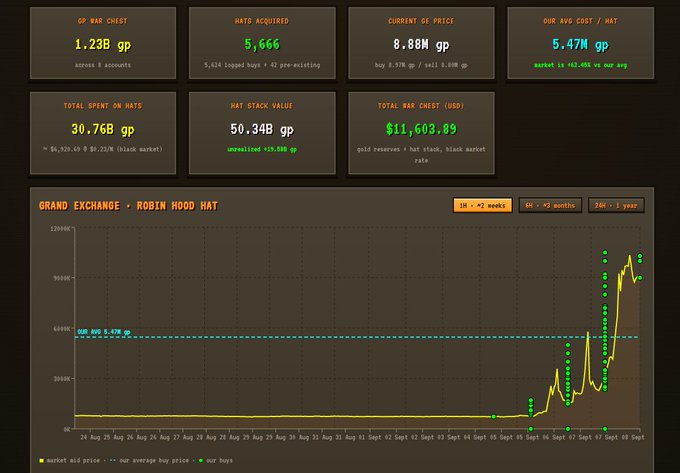Click the '9000K' y-axis label
Image resolution: width=680 pixels, height=473 pixels.
(62, 278)
